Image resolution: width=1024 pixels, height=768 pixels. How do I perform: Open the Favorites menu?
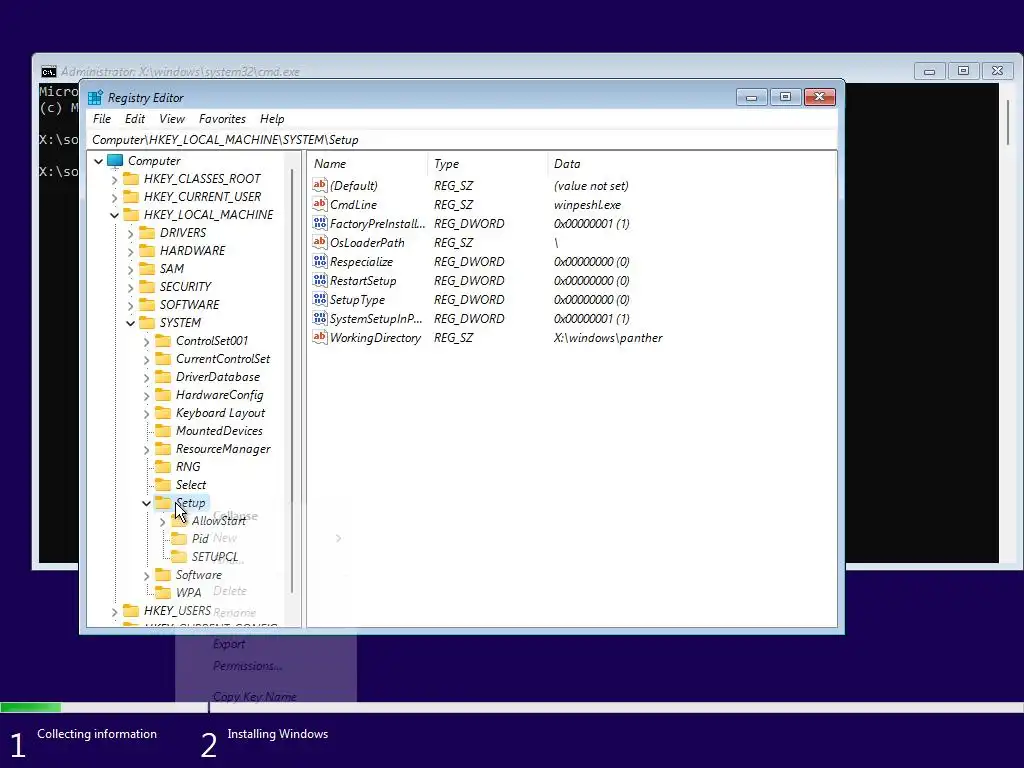(222, 119)
